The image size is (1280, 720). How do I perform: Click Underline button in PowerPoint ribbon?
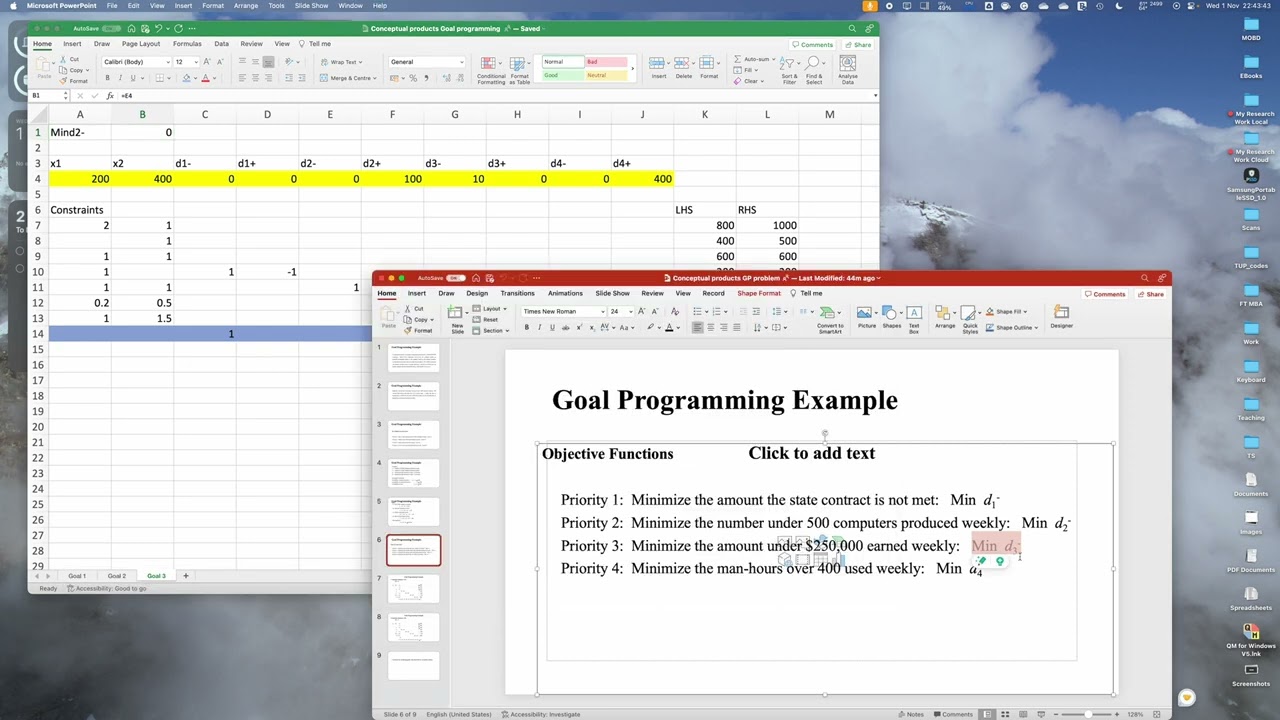(550, 327)
